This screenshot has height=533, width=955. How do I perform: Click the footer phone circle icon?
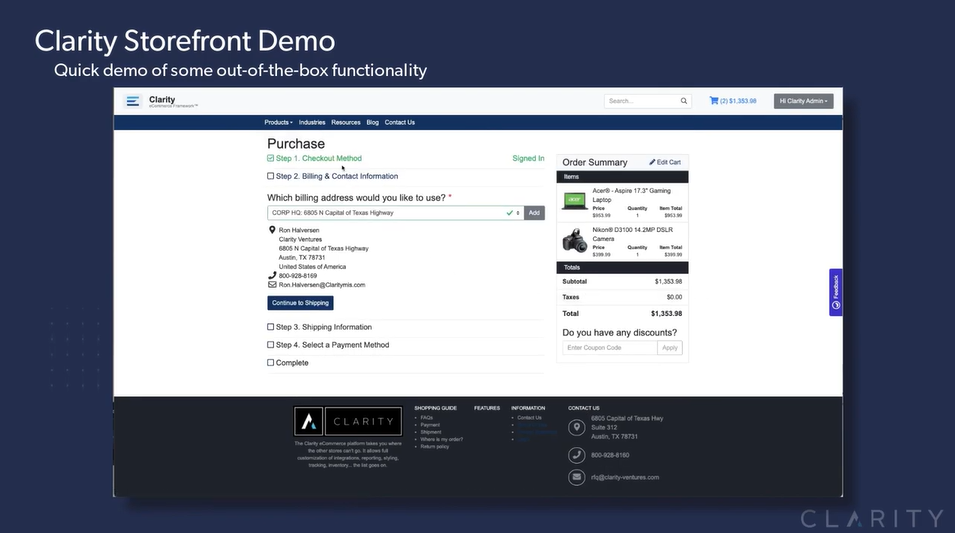pyautogui.click(x=576, y=455)
